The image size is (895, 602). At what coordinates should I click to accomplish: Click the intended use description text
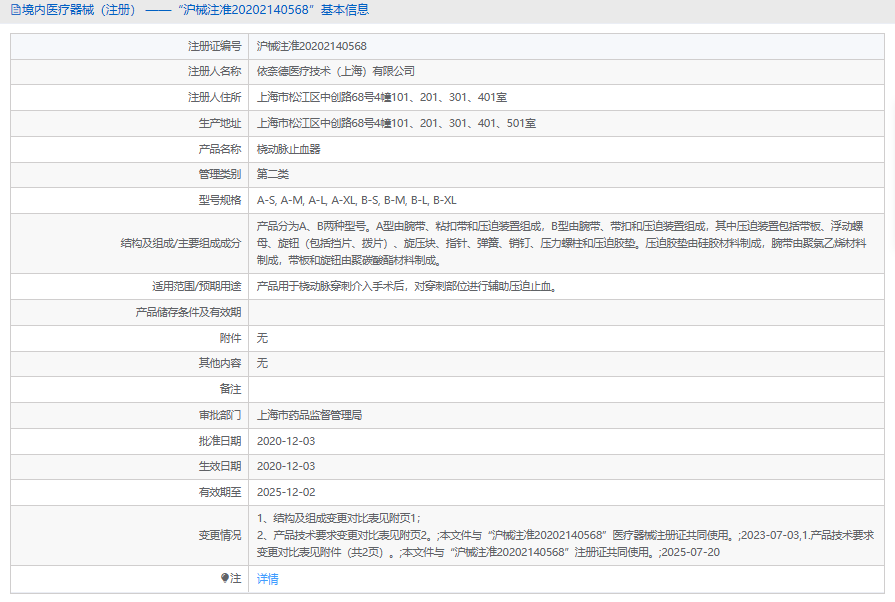coord(405,286)
